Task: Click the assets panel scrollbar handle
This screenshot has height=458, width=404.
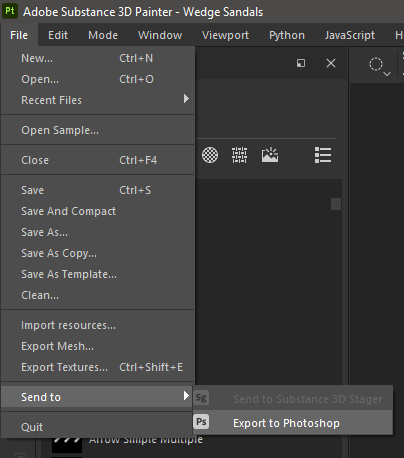Action: click(x=336, y=204)
